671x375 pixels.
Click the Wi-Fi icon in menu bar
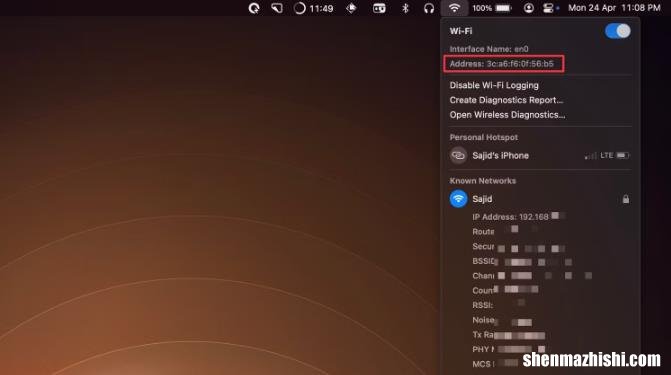click(x=454, y=8)
